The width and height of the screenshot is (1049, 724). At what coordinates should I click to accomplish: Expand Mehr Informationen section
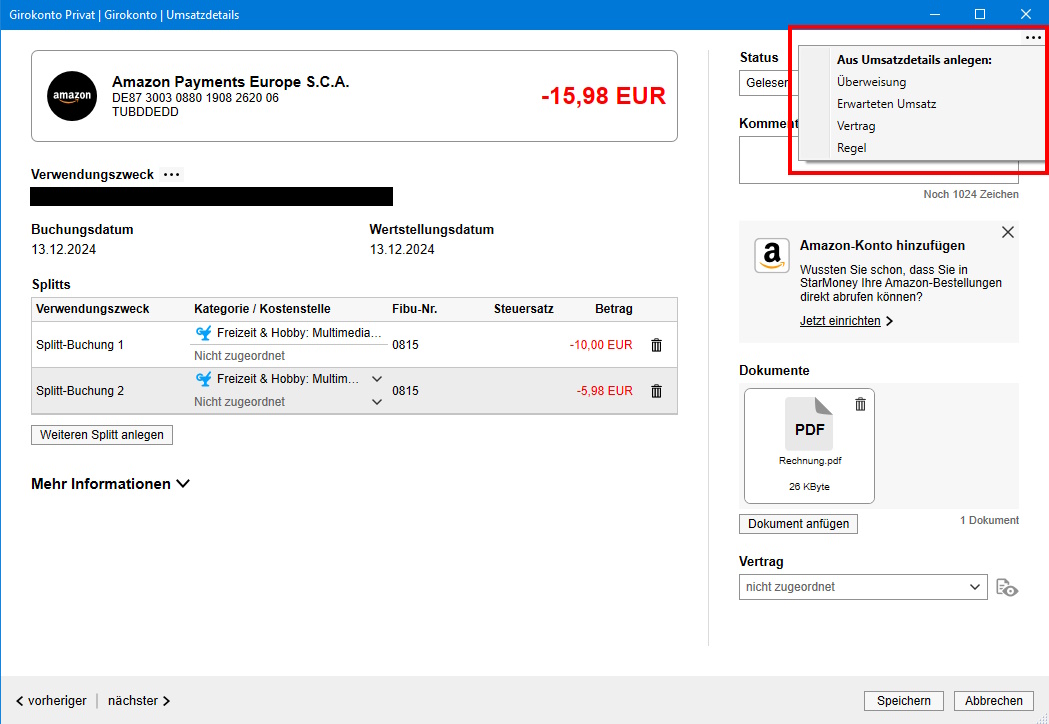point(110,484)
